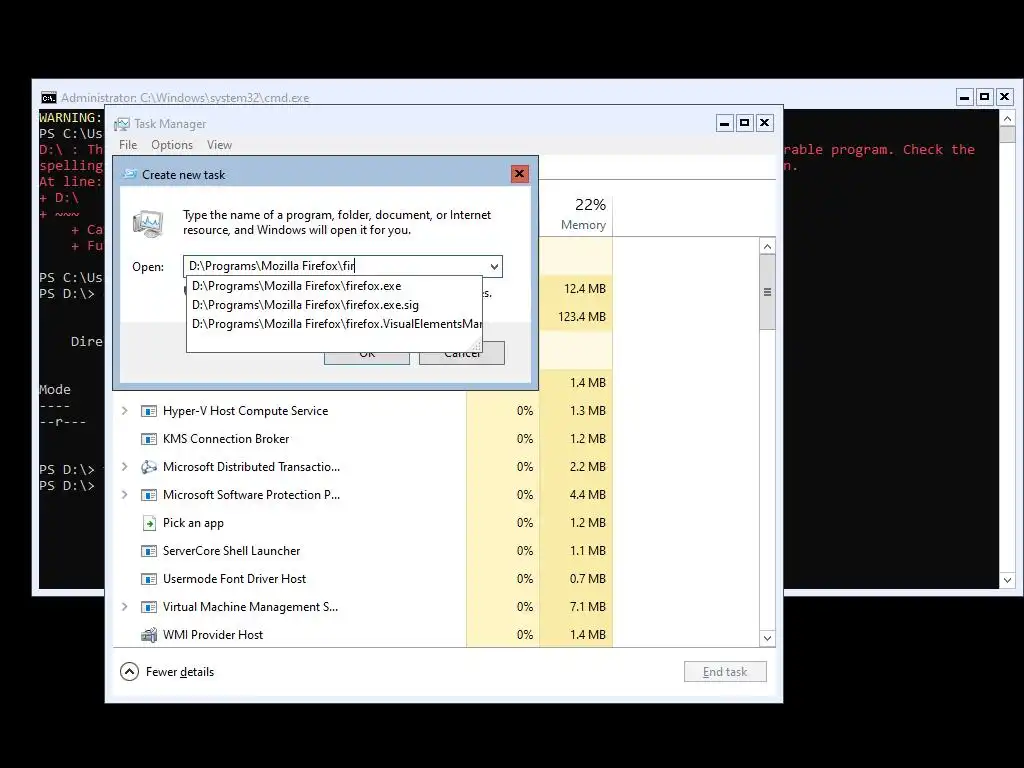Click Microsoft Distributed Transaction coordinator icon
The width and height of the screenshot is (1024, 768).
[x=149, y=467]
